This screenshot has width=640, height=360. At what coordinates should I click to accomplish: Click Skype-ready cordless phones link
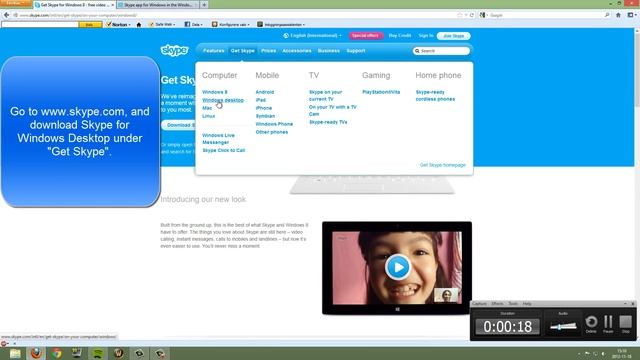pyautogui.click(x=435, y=96)
